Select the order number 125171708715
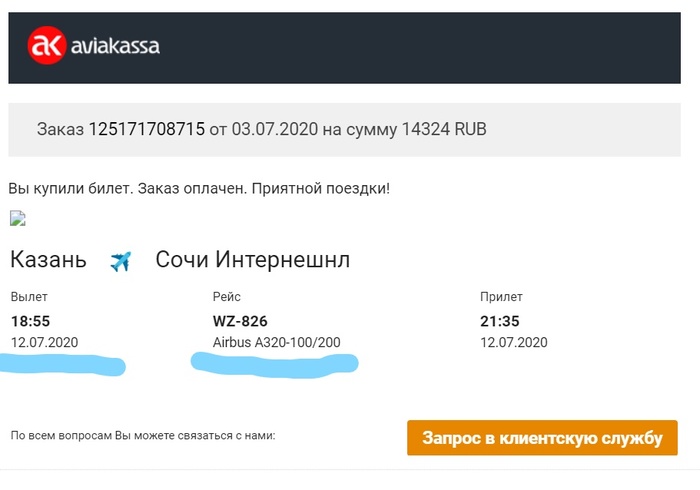The image size is (700, 490). click(147, 129)
